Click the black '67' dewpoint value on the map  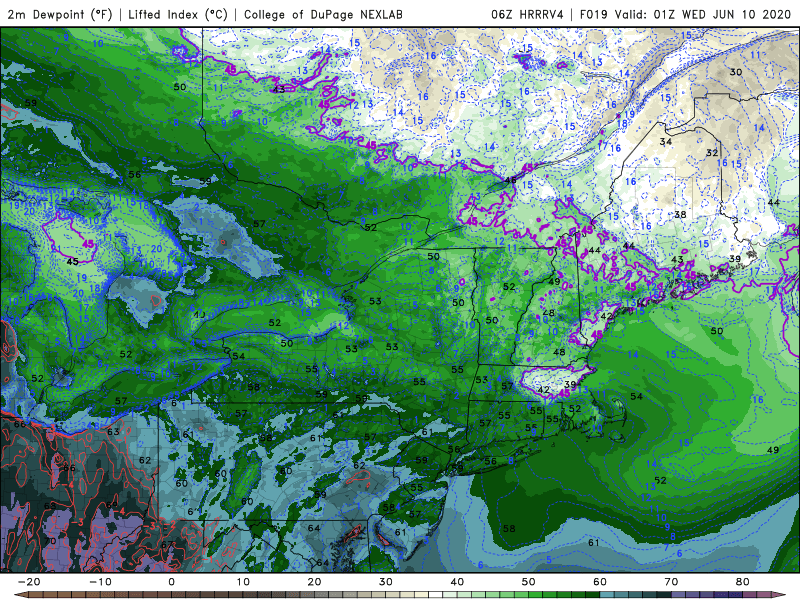coord(167,545)
